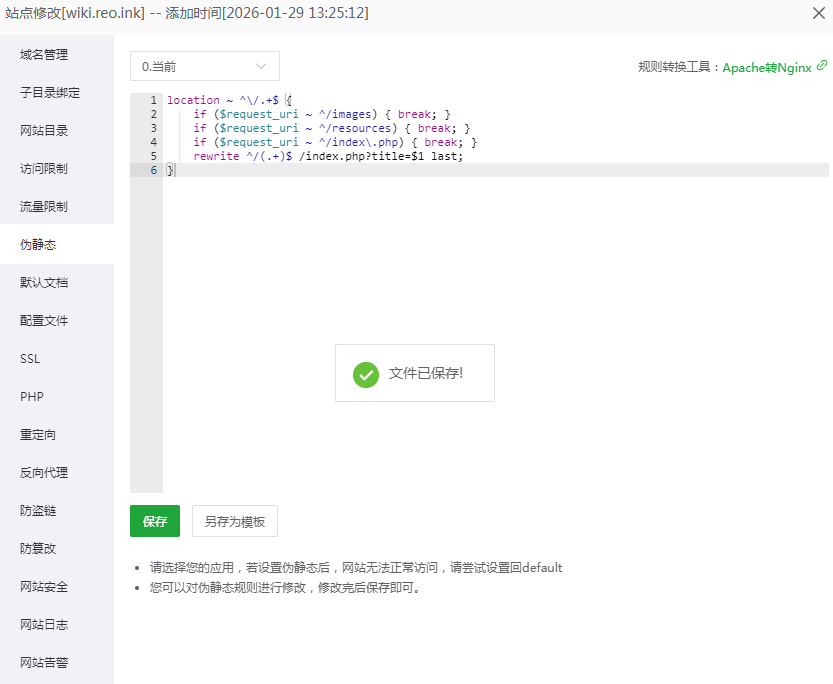Open PHP version settings
This screenshot has height=684, width=833.
[x=30, y=396]
